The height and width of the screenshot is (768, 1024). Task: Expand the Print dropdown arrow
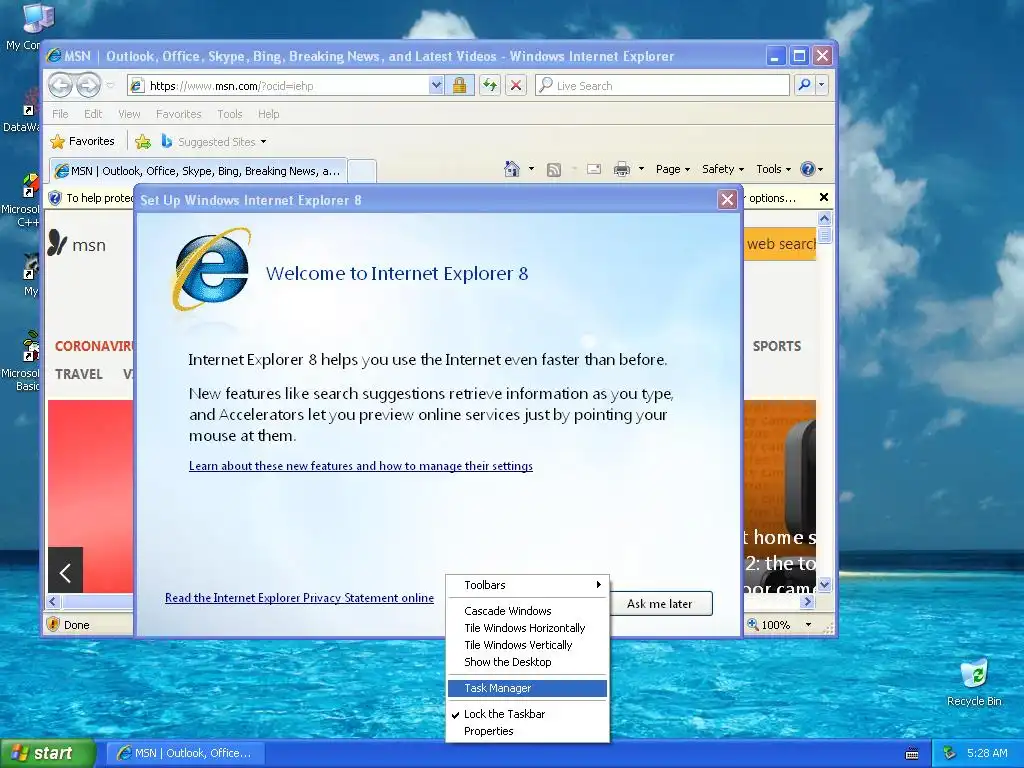click(x=641, y=169)
